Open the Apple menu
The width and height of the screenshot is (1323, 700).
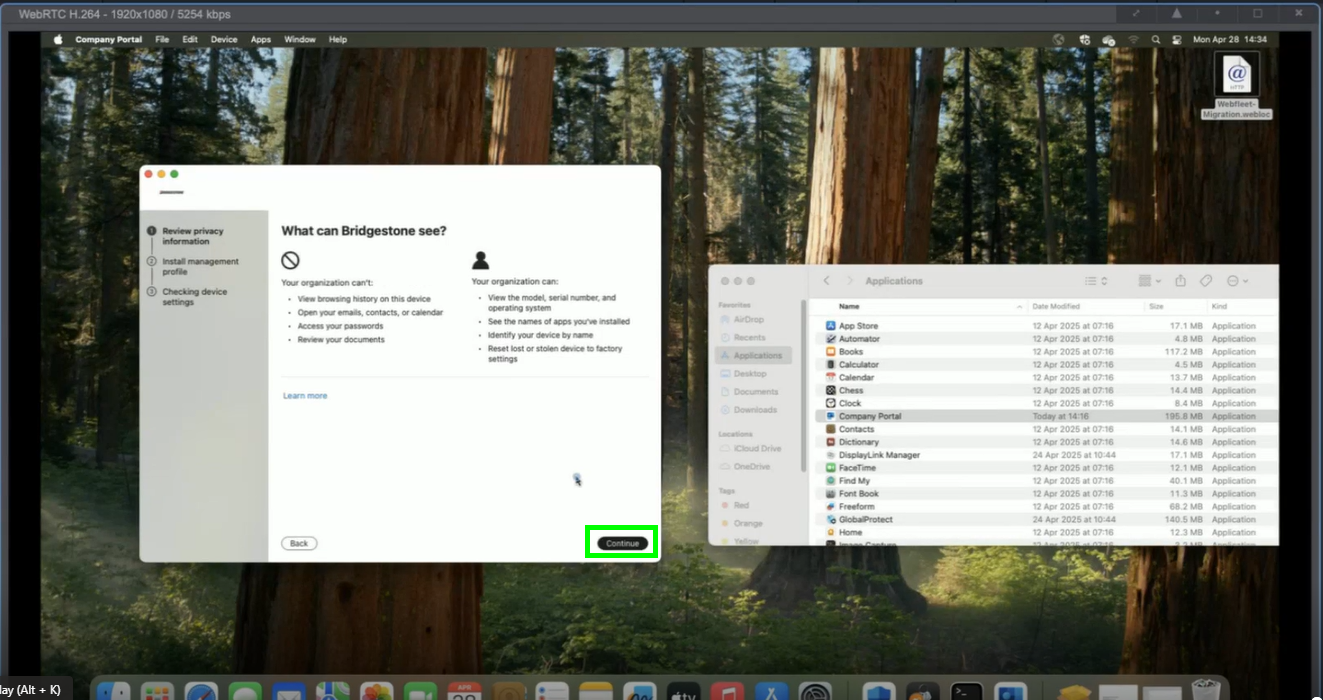click(x=58, y=39)
